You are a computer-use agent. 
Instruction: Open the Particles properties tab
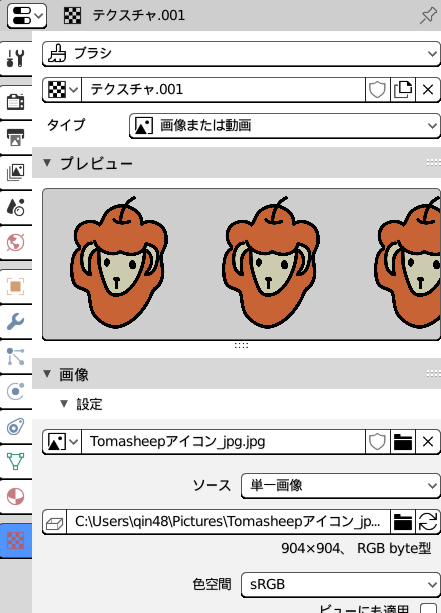pyautogui.click(x=16, y=357)
